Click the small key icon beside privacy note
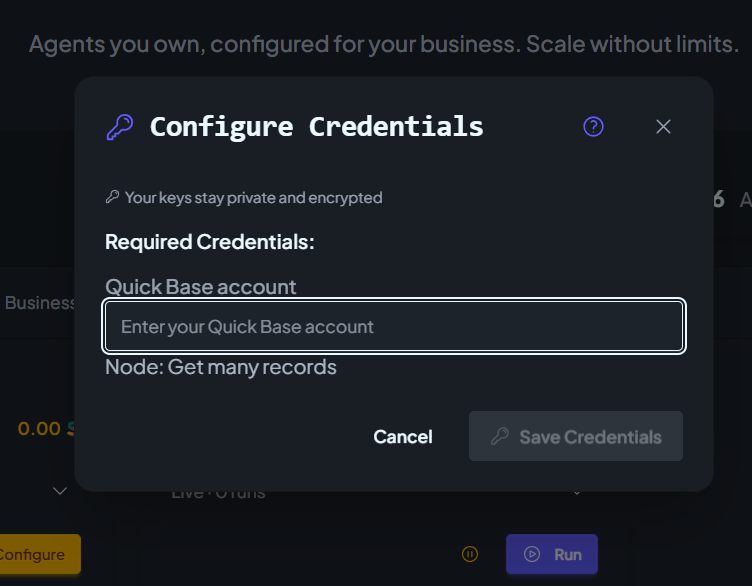Image resolution: width=752 pixels, height=586 pixels. point(112,197)
